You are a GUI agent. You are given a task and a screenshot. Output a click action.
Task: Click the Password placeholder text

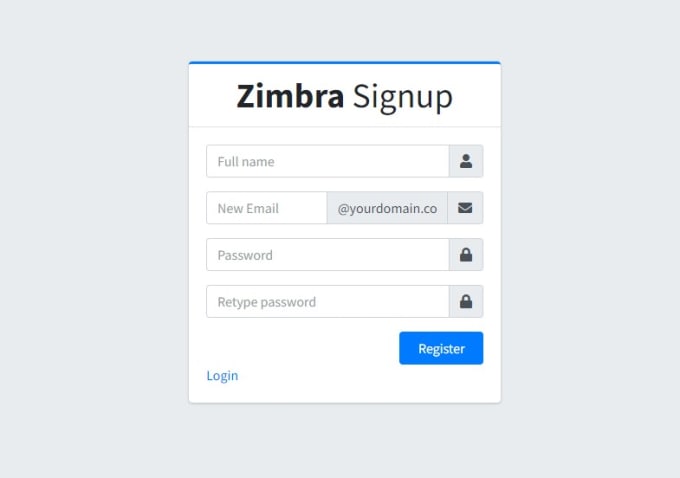tap(245, 255)
